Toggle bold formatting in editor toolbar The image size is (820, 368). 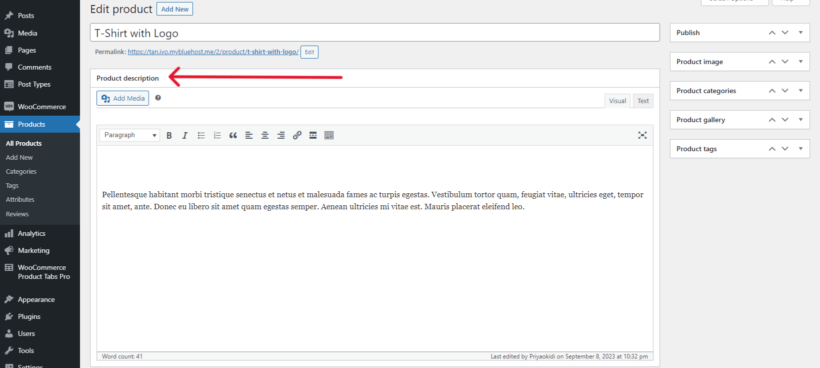[169, 135]
